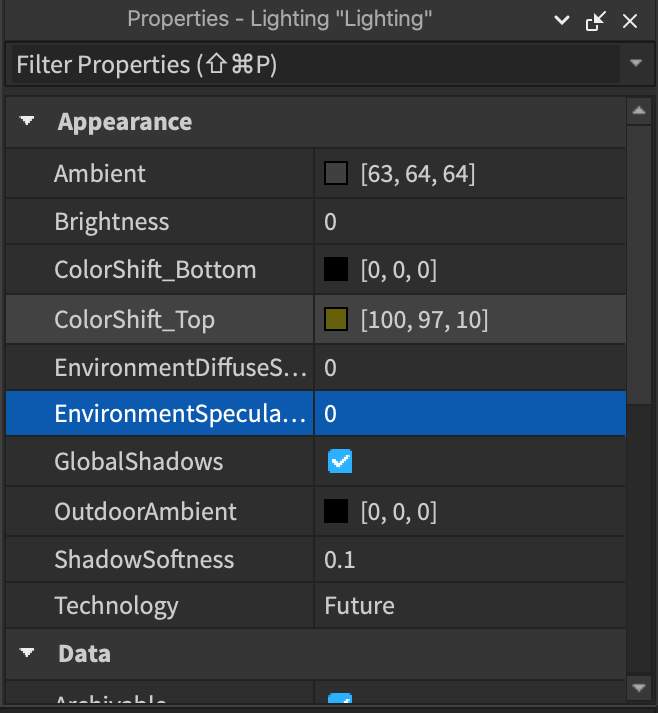Edit the Brightness value field
This screenshot has width=658, height=713.
pos(470,222)
